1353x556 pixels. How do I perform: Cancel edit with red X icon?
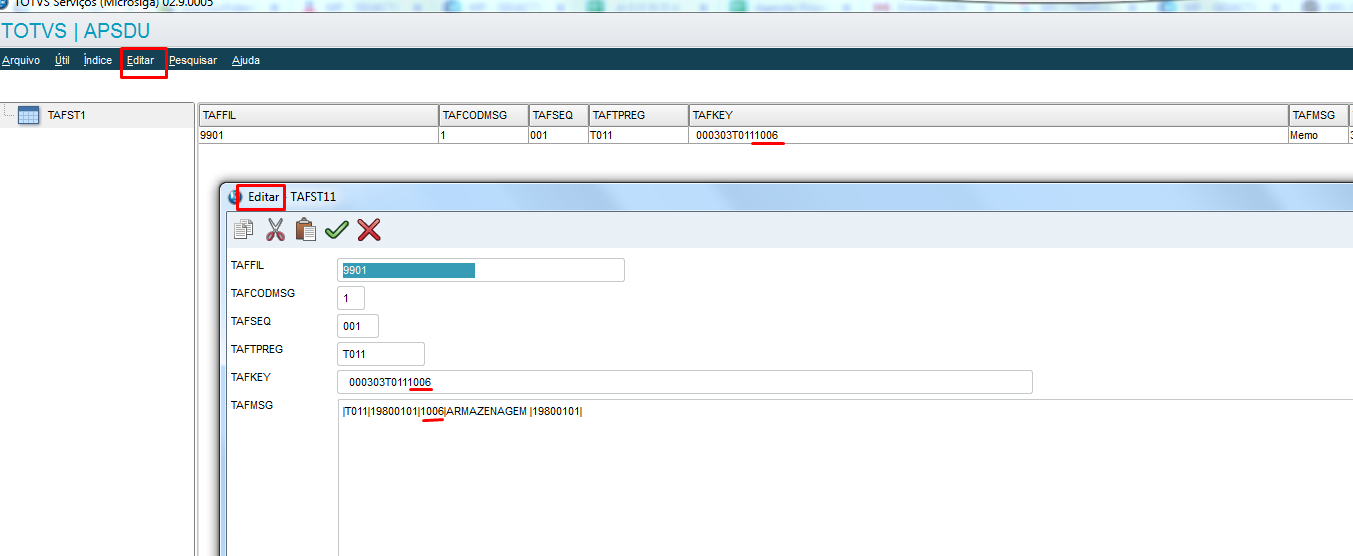click(x=369, y=230)
